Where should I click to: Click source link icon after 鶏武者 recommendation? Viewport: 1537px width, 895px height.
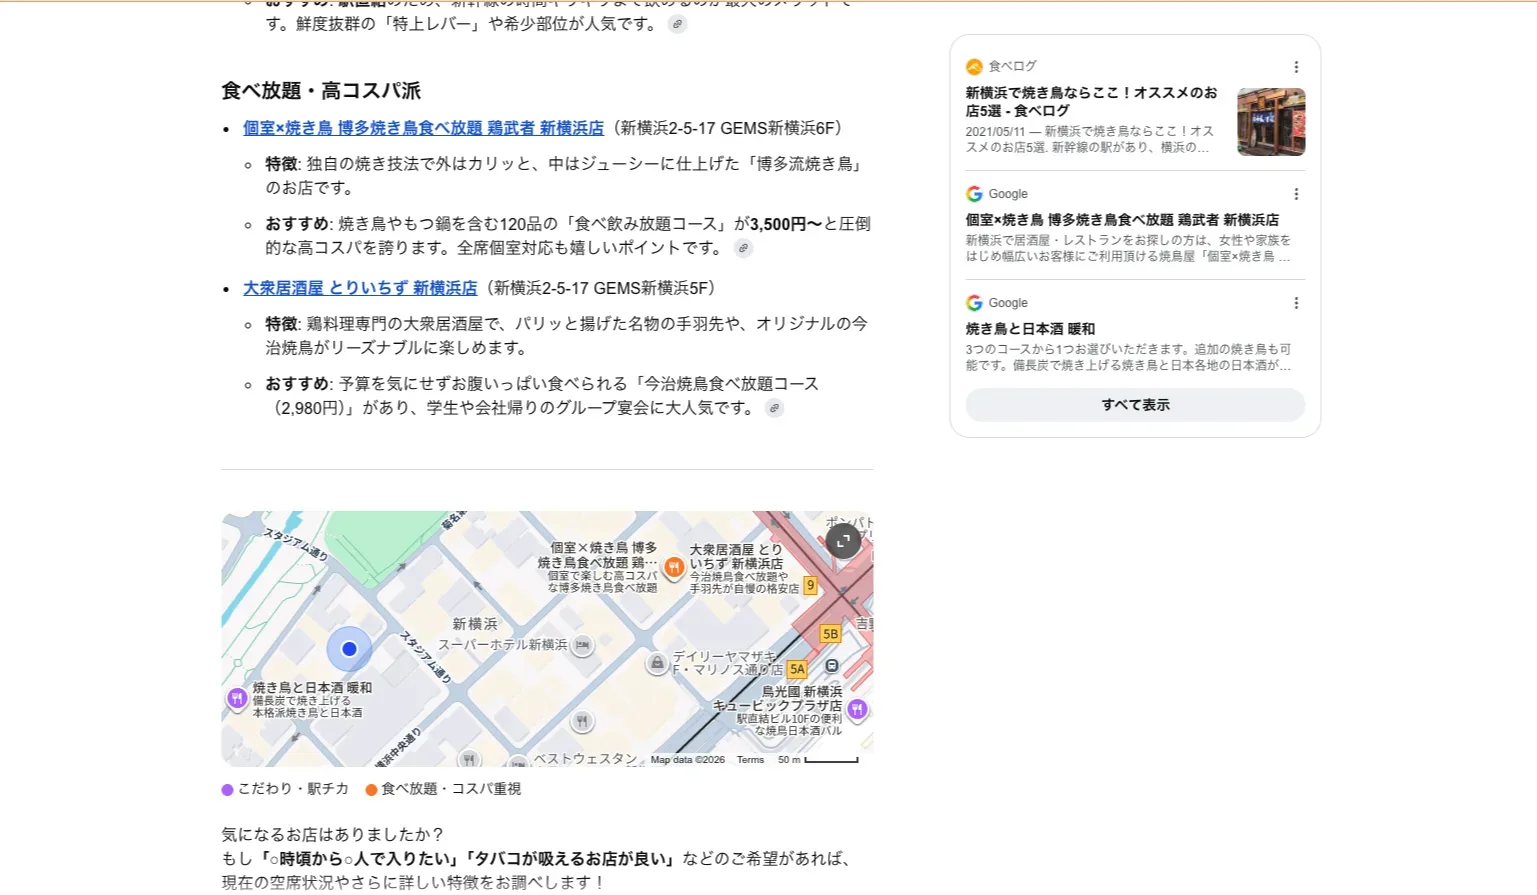click(x=743, y=248)
